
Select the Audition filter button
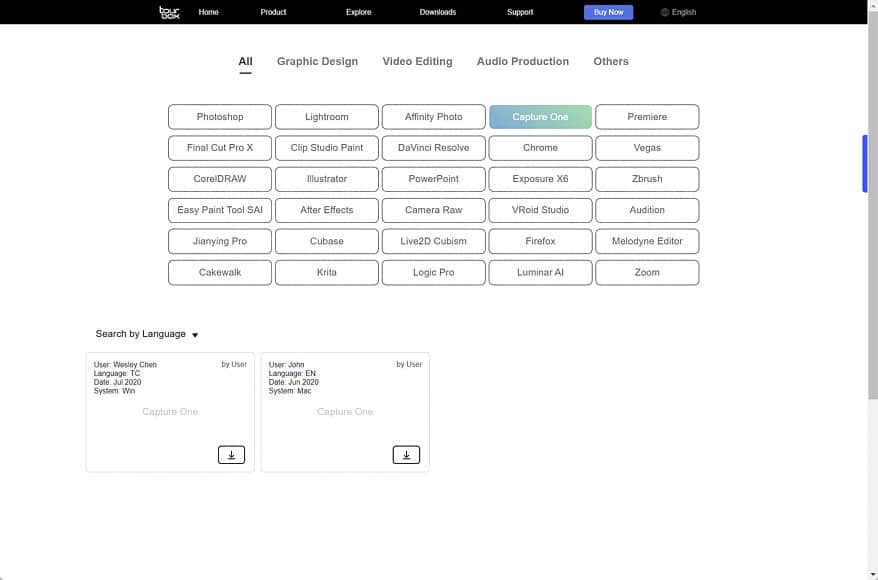pyautogui.click(x=647, y=210)
